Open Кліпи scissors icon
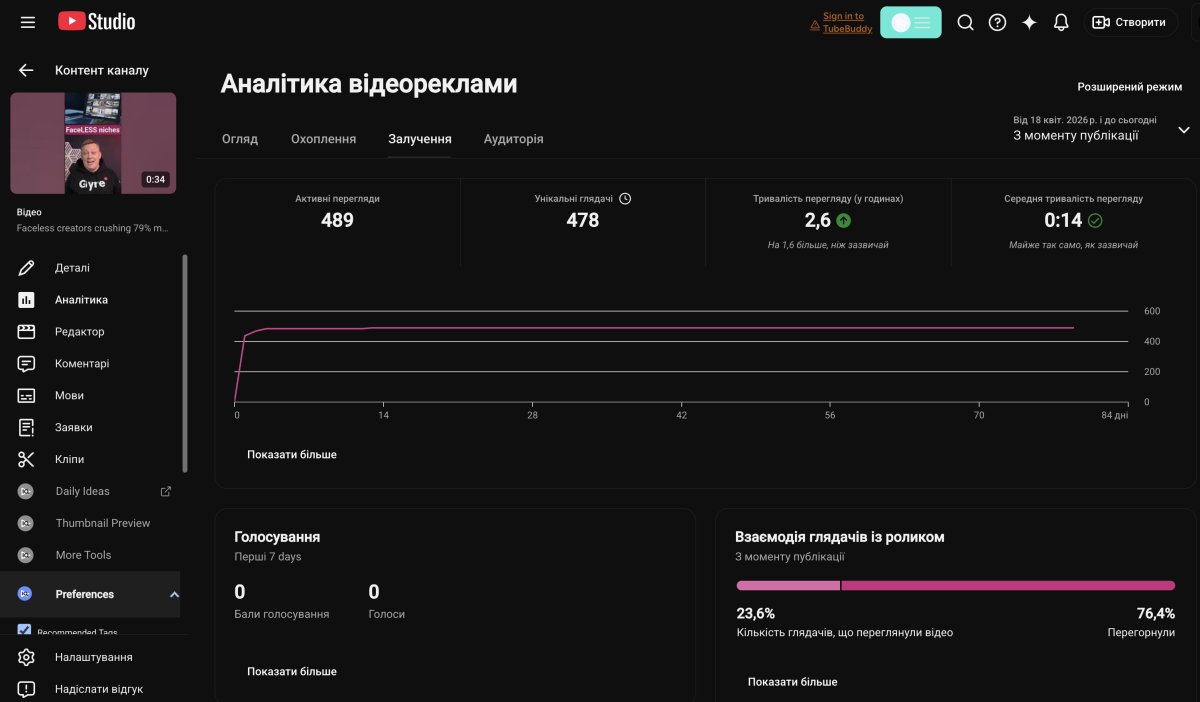The width and height of the screenshot is (1200, 702). point(26,460)
